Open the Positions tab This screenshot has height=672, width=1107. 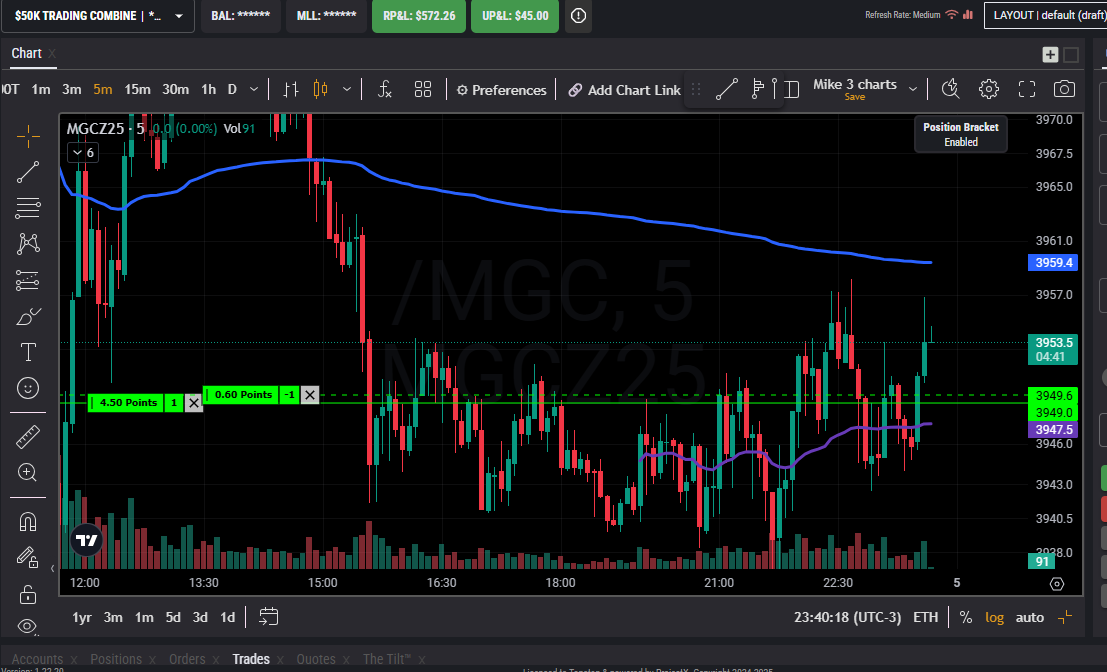tap(116, 659)
